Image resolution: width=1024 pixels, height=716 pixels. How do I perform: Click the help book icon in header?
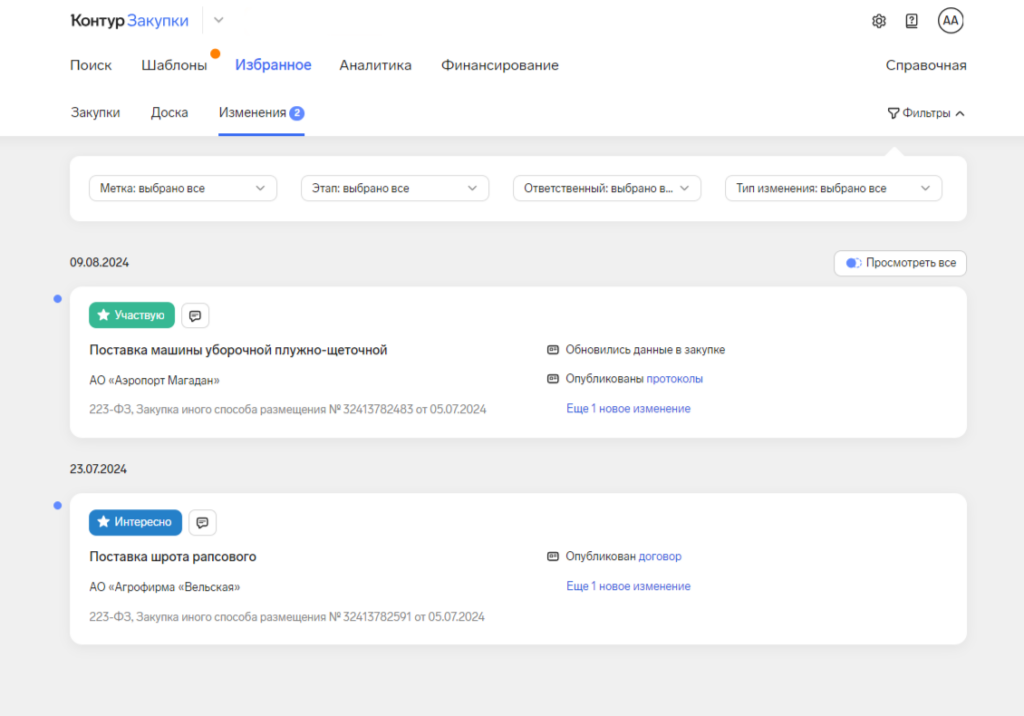tap(911, 21)
